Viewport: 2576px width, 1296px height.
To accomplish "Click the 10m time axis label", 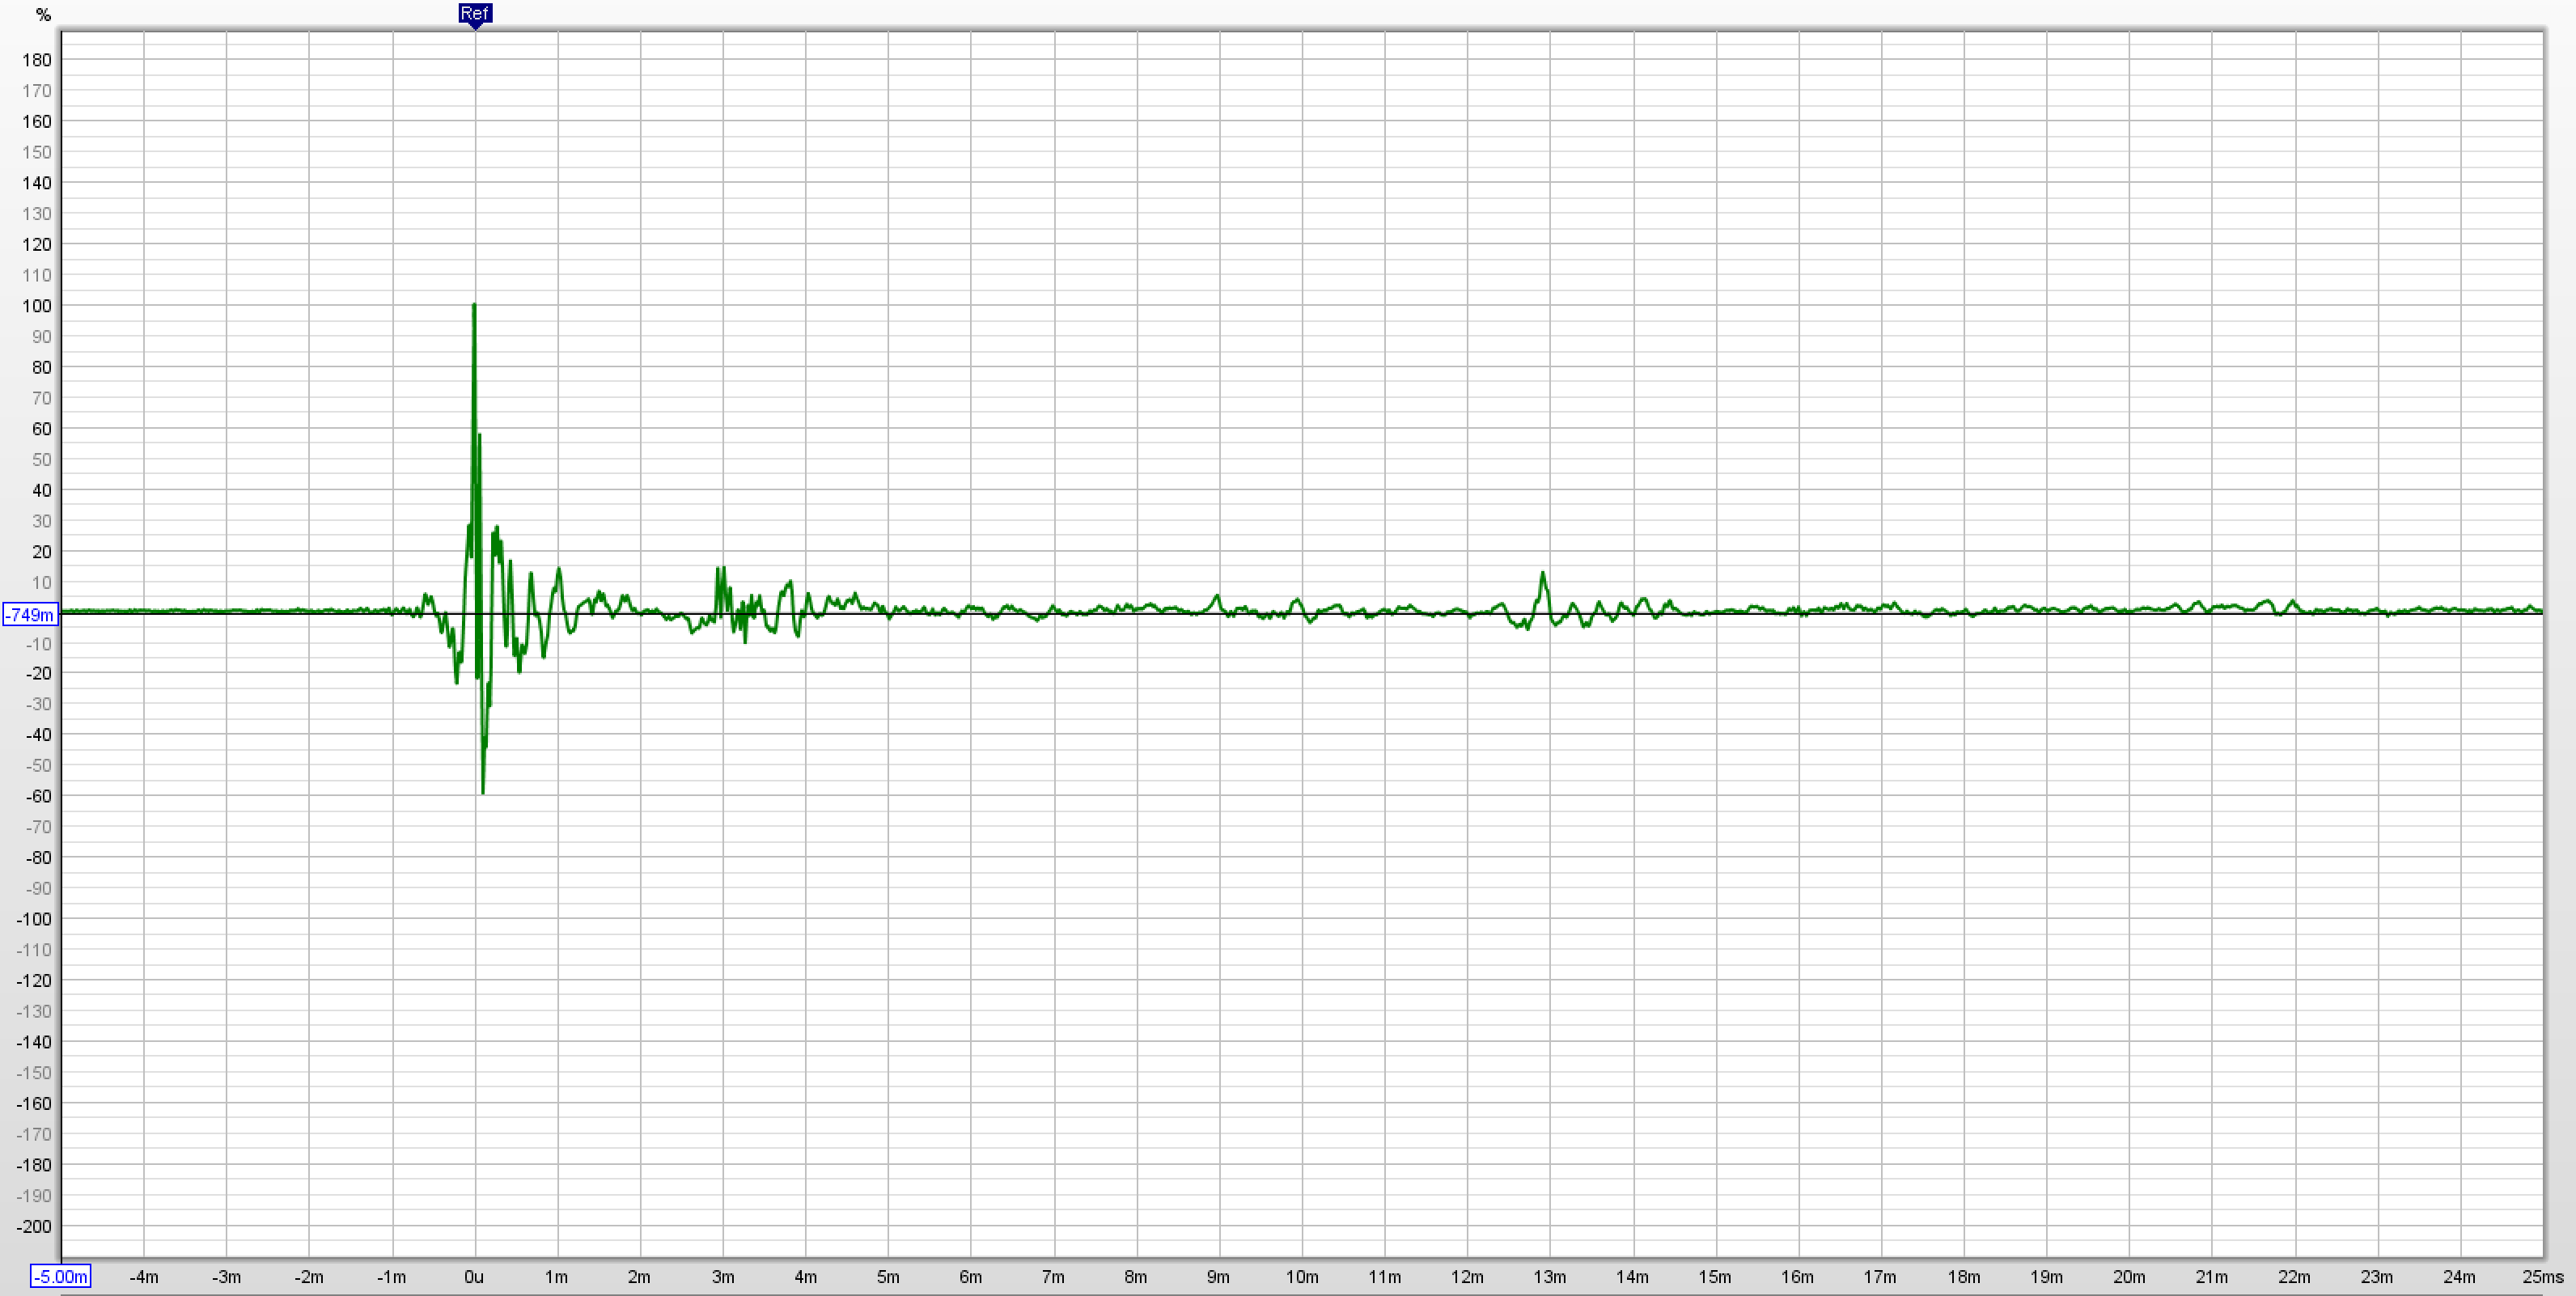I will click(1301, 1276).
